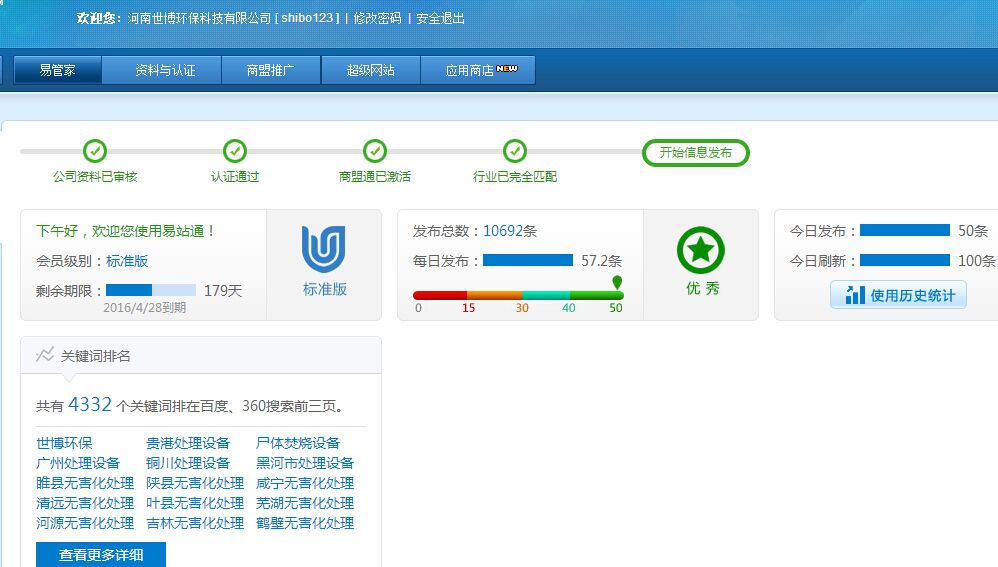Viewport: 998px width, 567px height.
Task: Click the 今日刷新 progress bar
Action: [x=904, y=260]
